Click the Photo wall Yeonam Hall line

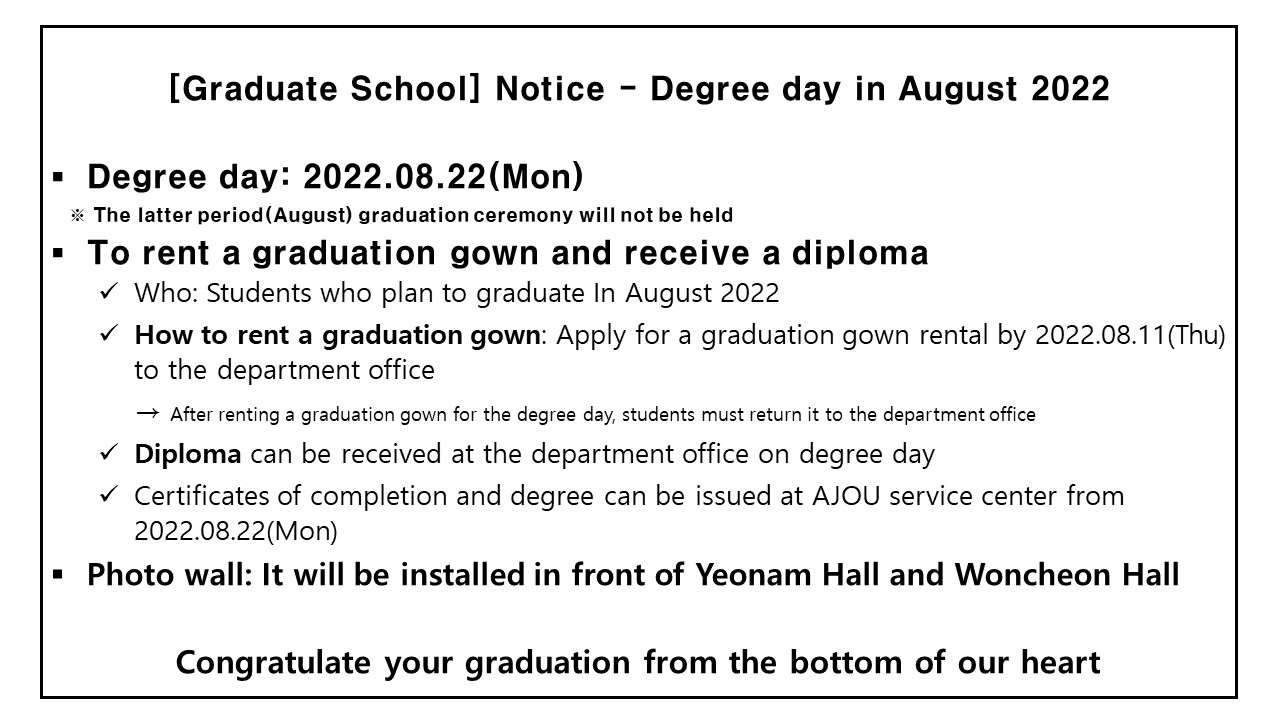[634, 575]
